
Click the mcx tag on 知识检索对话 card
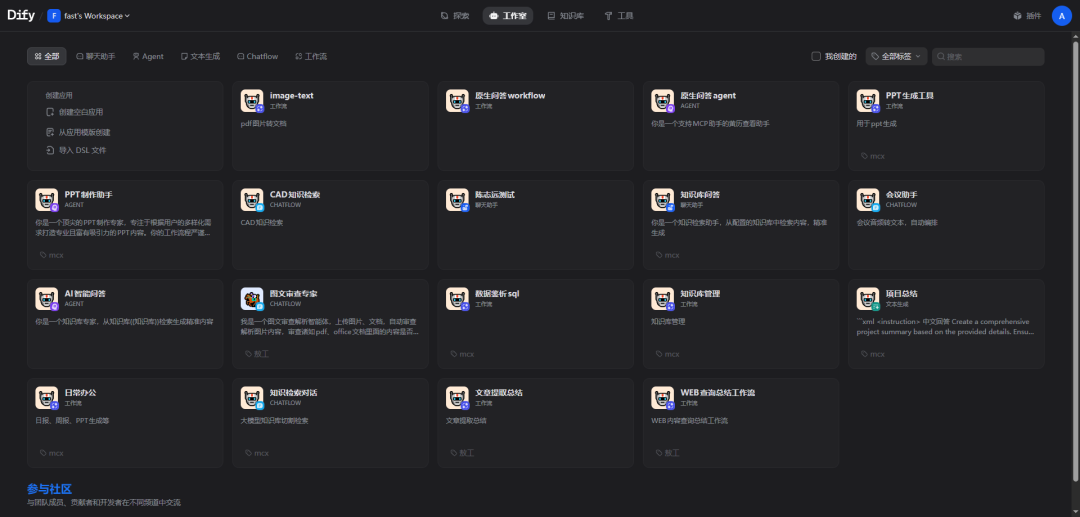coord(261,453)
